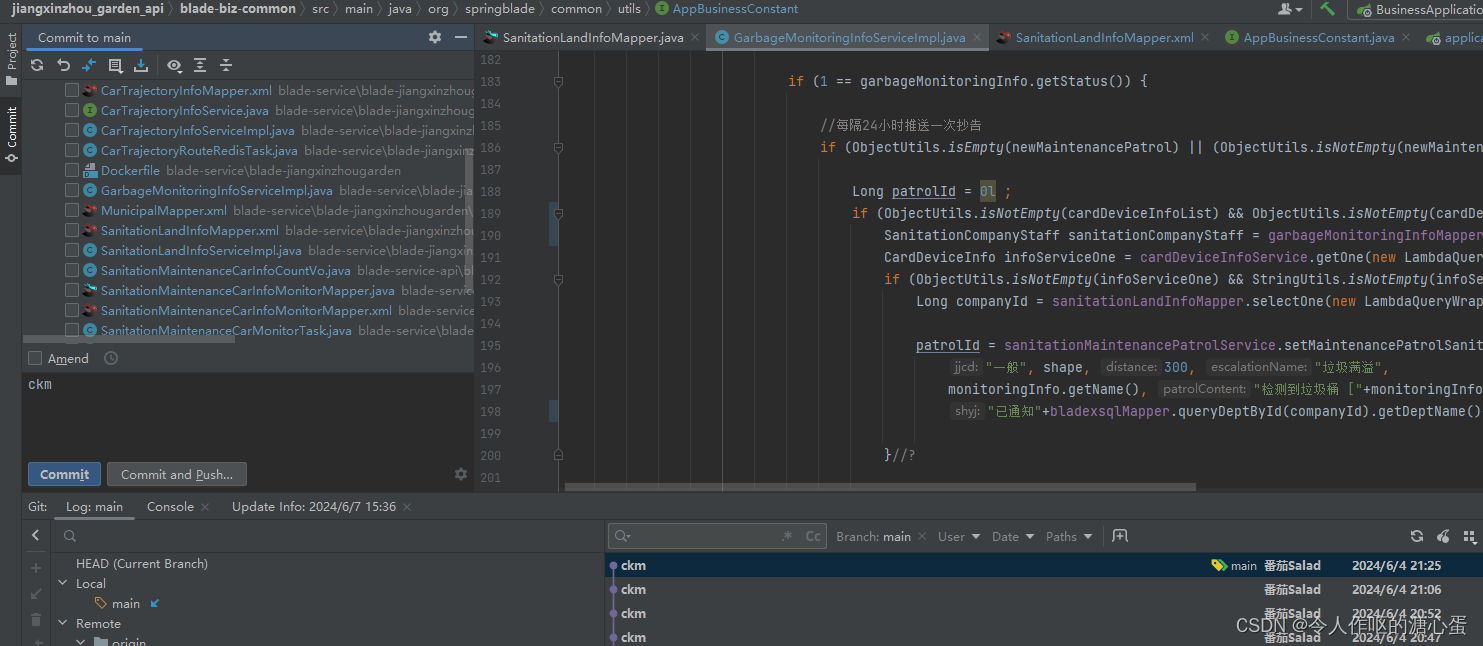This screenshot has height=646, width=1483.
Task: Switch to SanitationLandInfoMapper.xml editor tab
Action: click(x=1102, y=37)
